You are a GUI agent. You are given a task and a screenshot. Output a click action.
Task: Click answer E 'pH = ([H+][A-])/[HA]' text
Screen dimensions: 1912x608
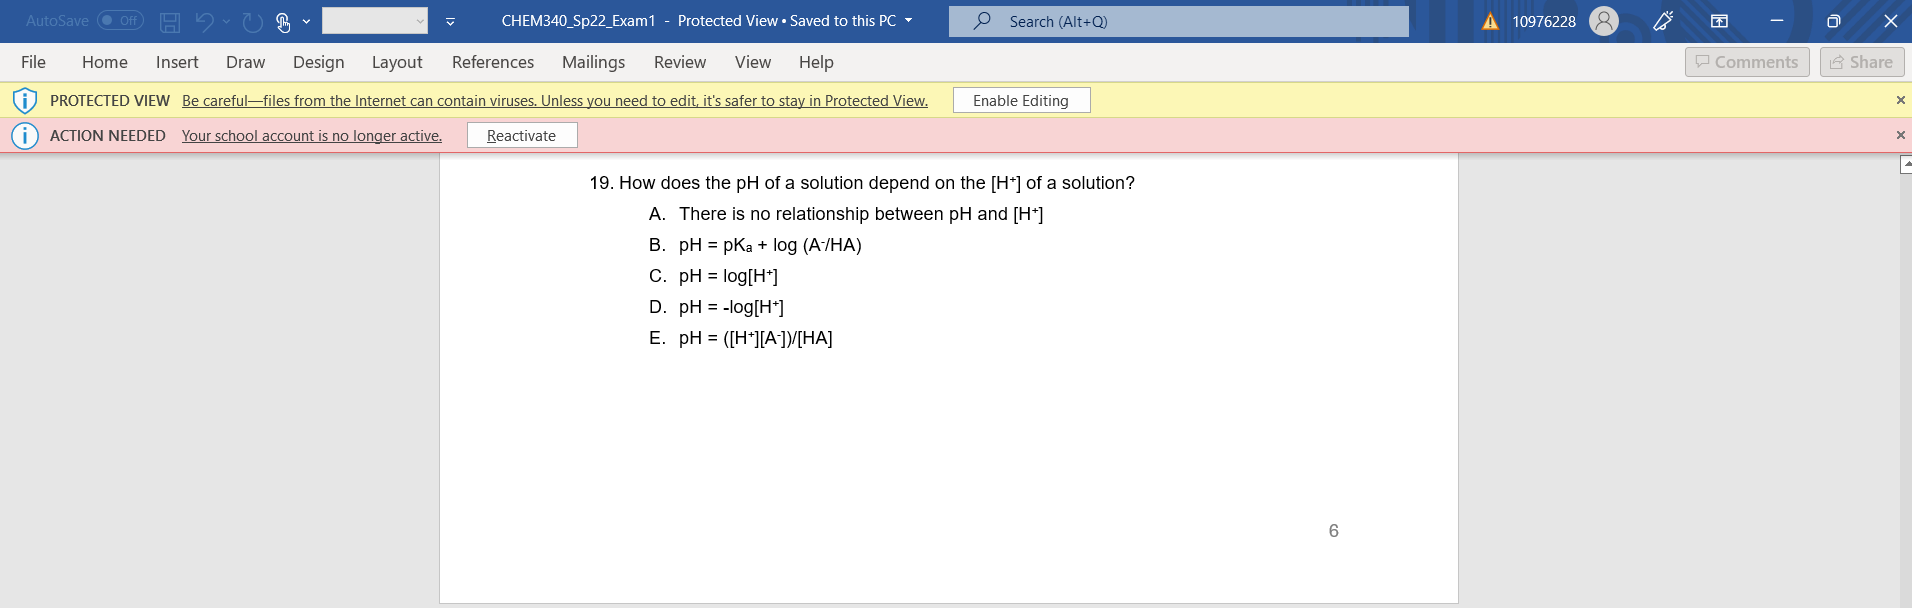click(x=756, y=338)
